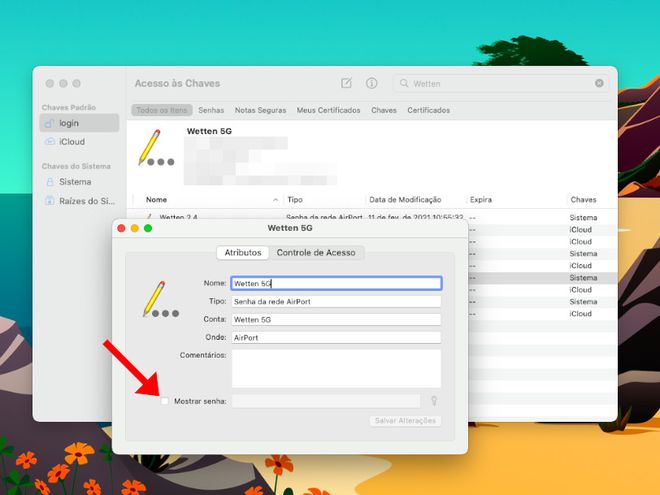Click the Salvar Alterações button
660x495 pixels.
[x=405, y=420]
